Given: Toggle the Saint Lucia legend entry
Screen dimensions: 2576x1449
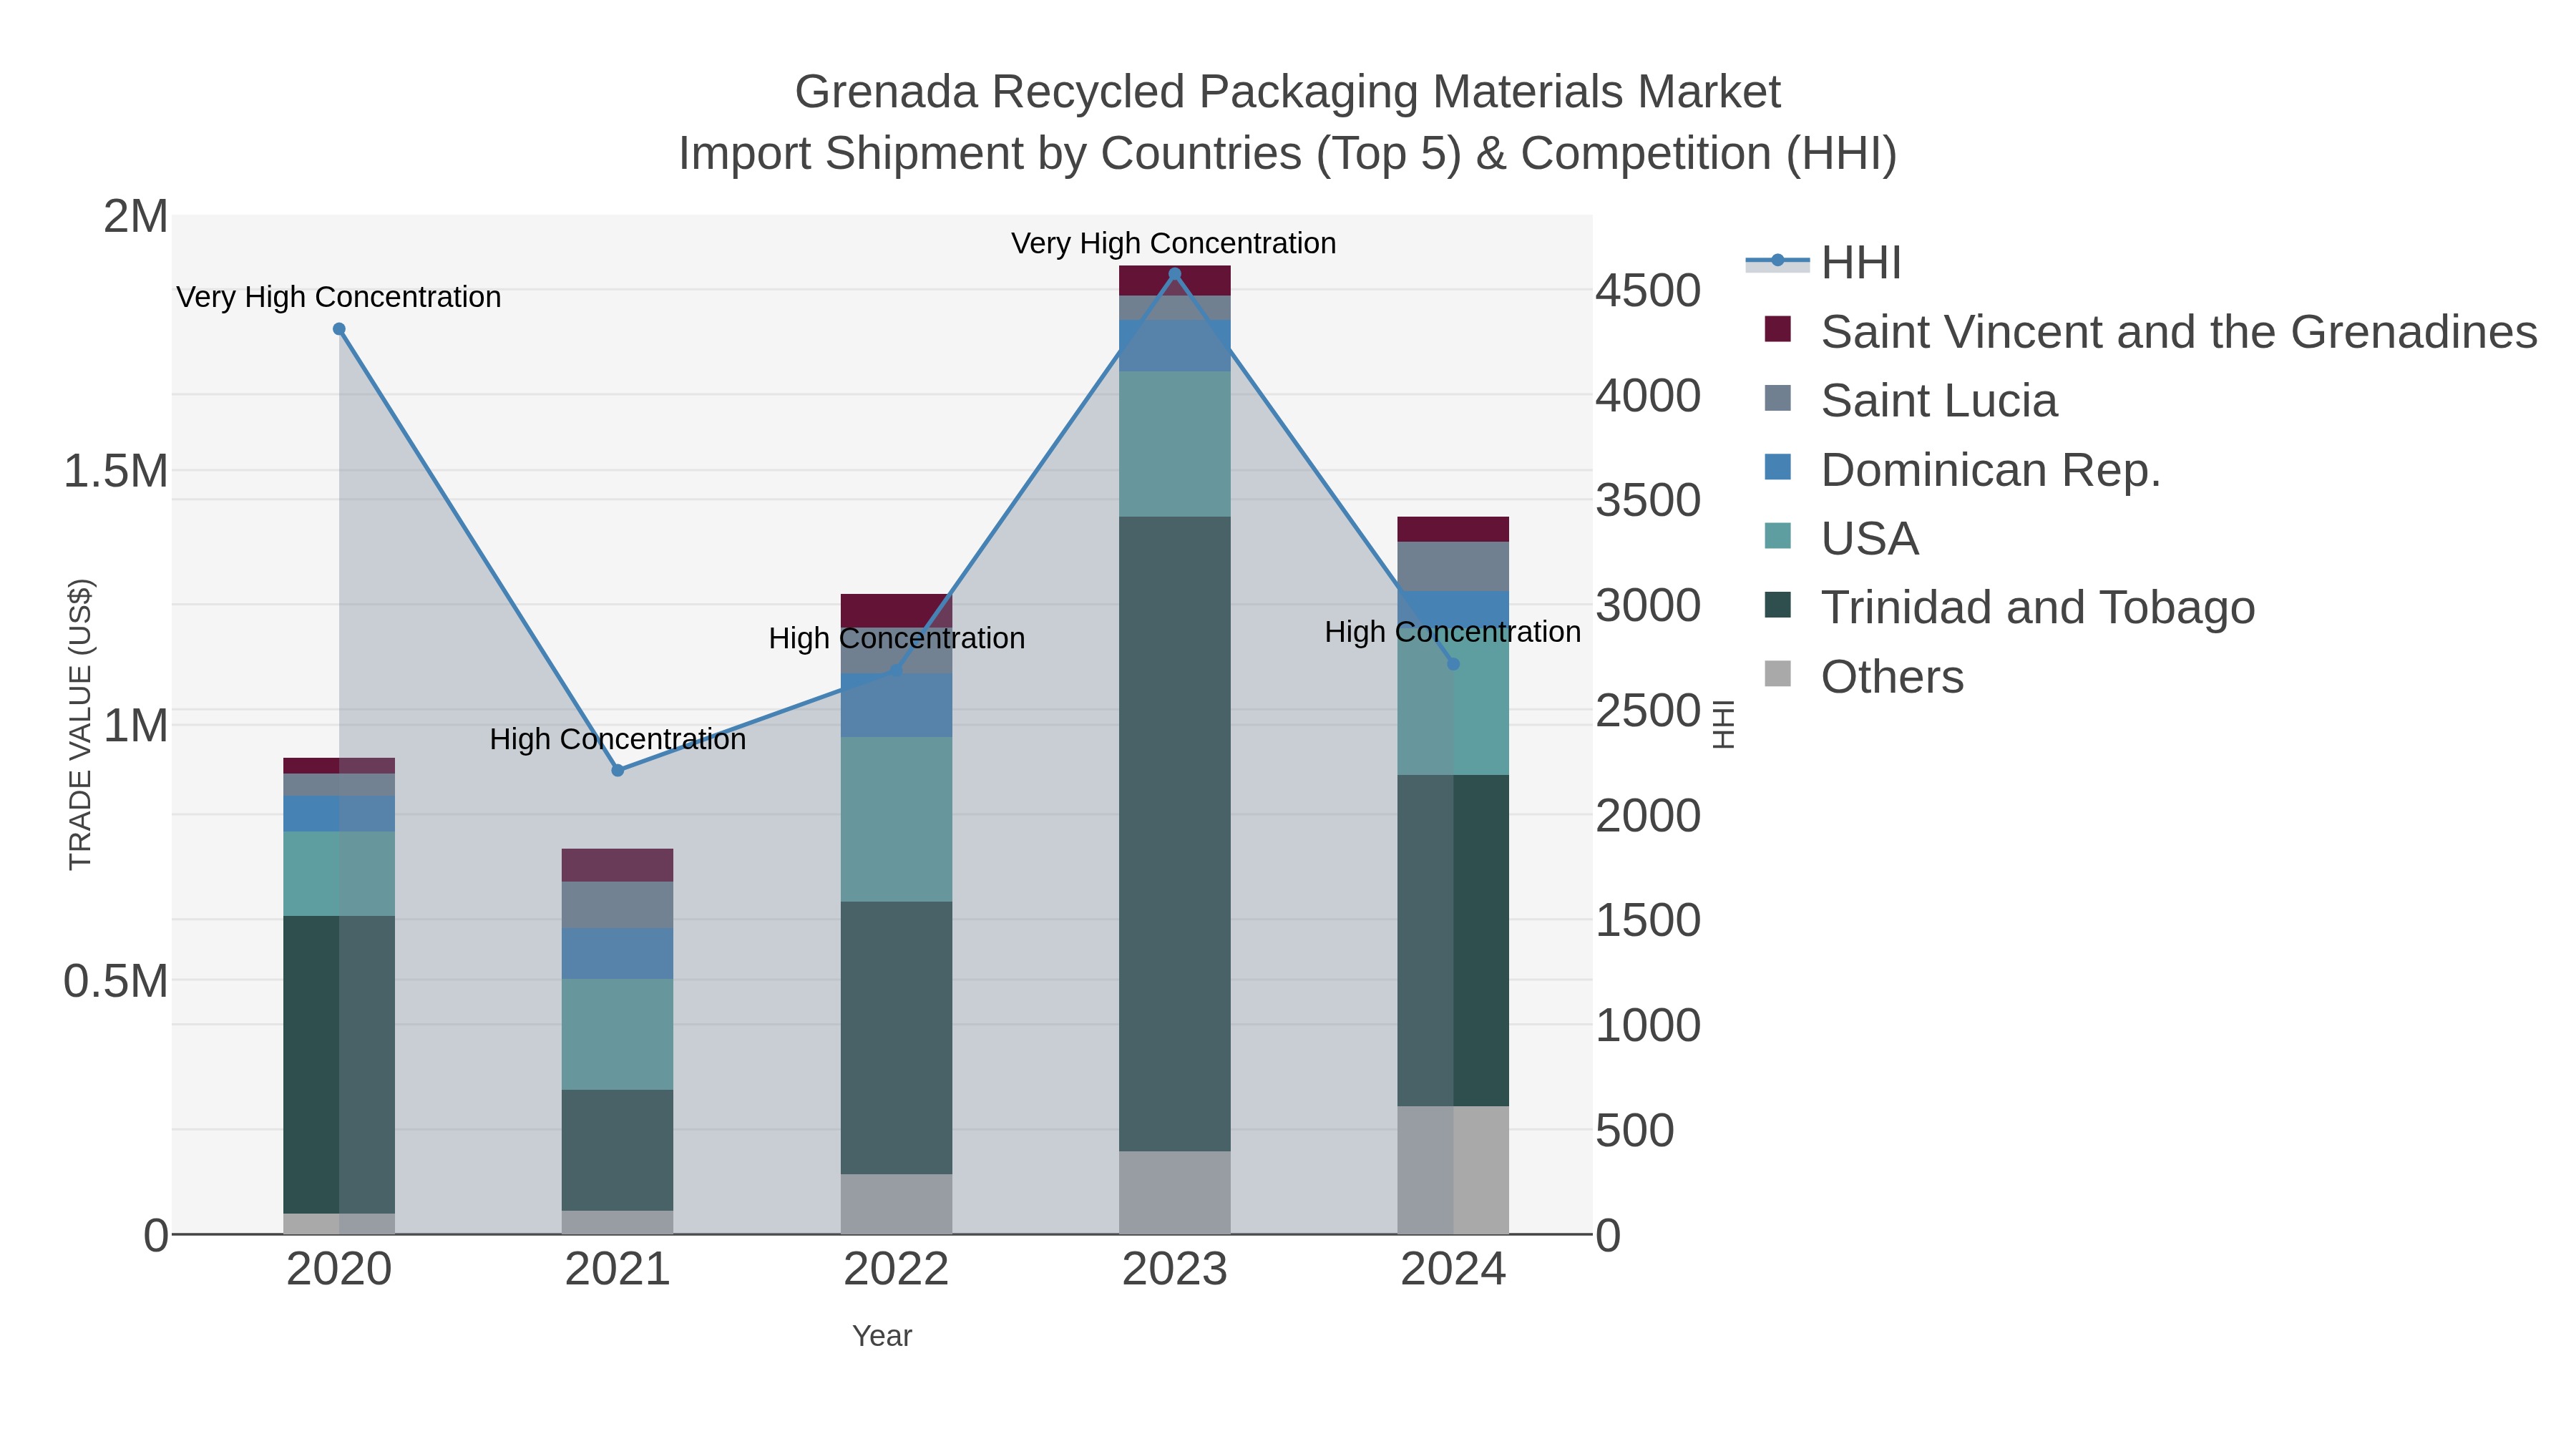Looking at the screenshot, I should coord(1910,401).
